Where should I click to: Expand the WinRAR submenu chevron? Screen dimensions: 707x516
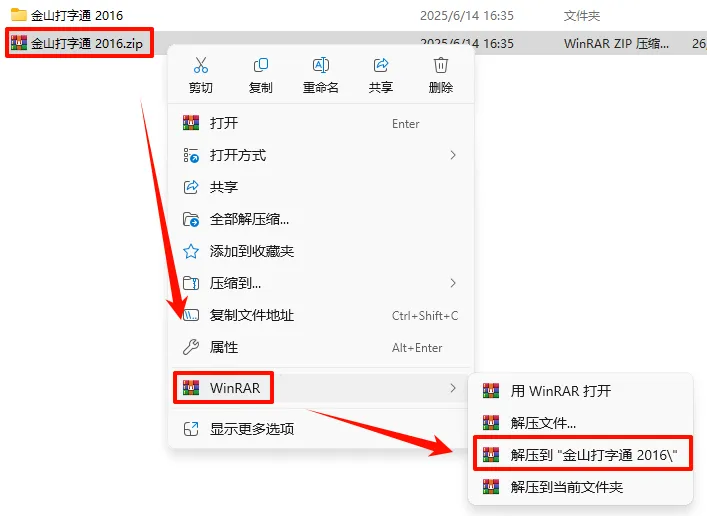point(453,388)
